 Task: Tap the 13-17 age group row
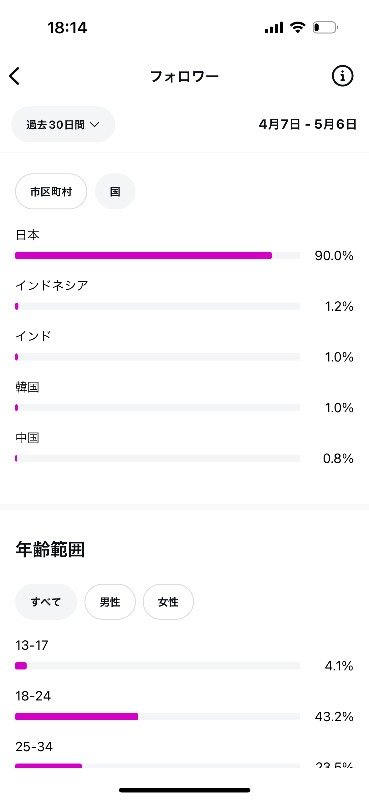(184, 656)
